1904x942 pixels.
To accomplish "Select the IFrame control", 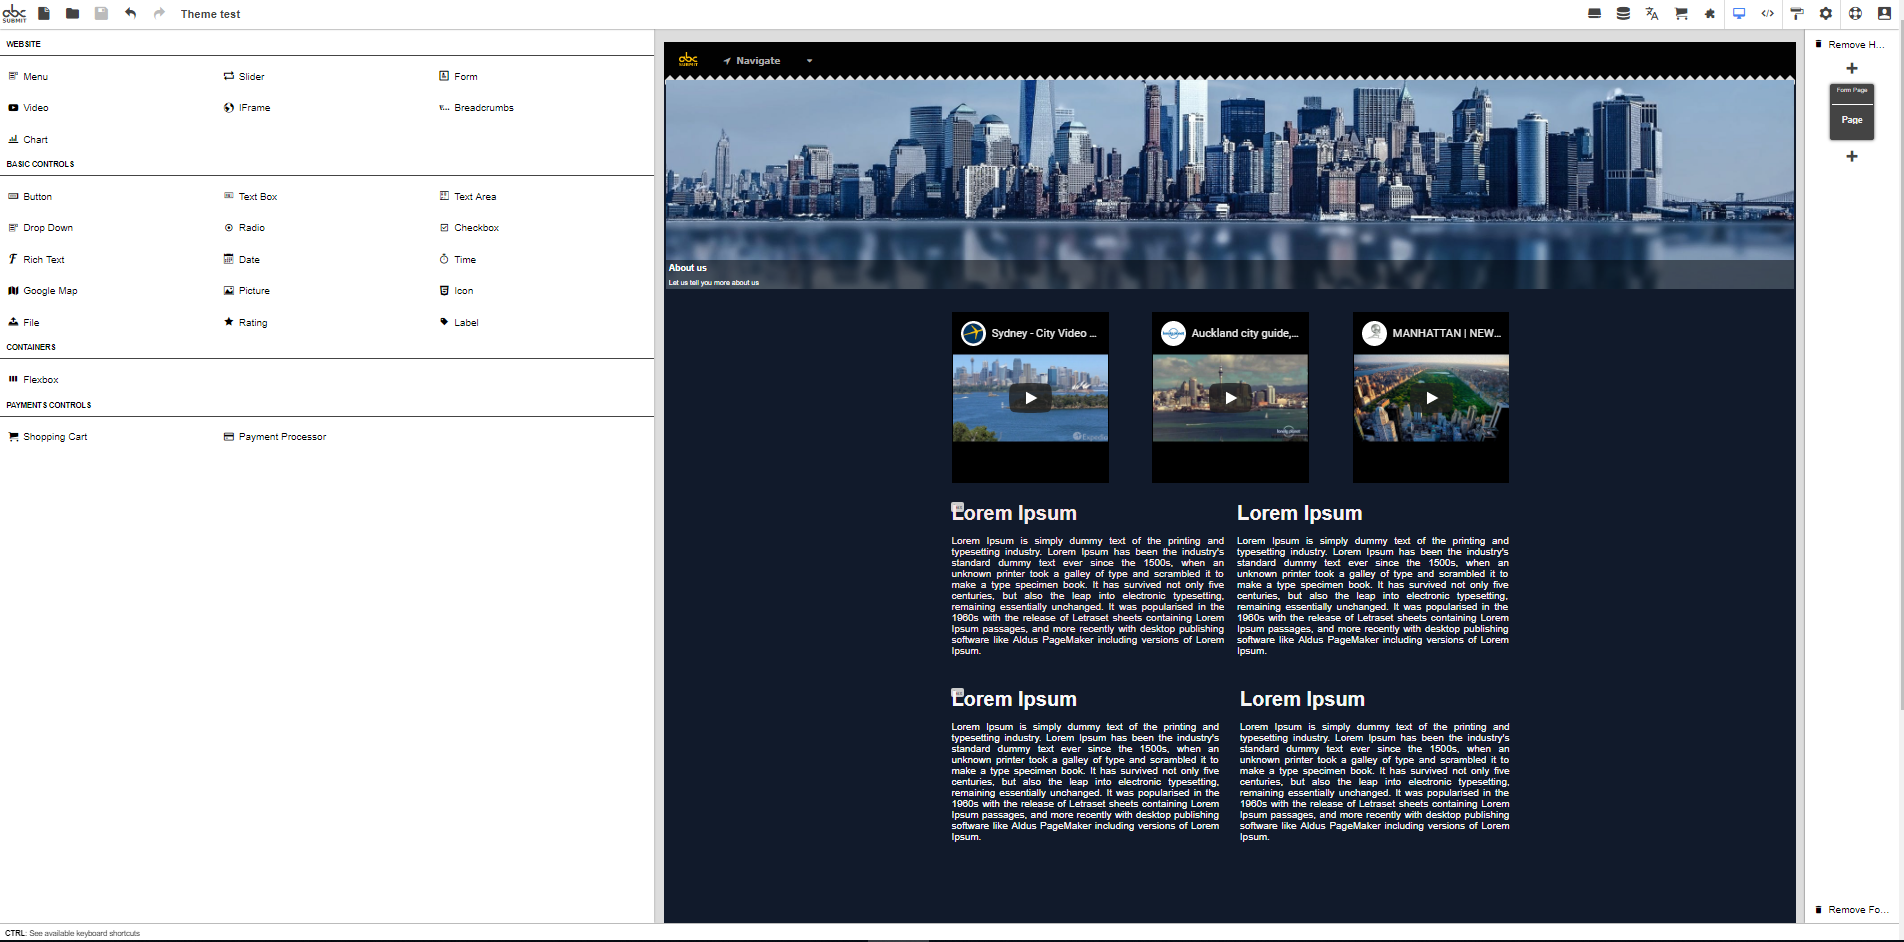I will pyautogui.click(x=247, y=107).
